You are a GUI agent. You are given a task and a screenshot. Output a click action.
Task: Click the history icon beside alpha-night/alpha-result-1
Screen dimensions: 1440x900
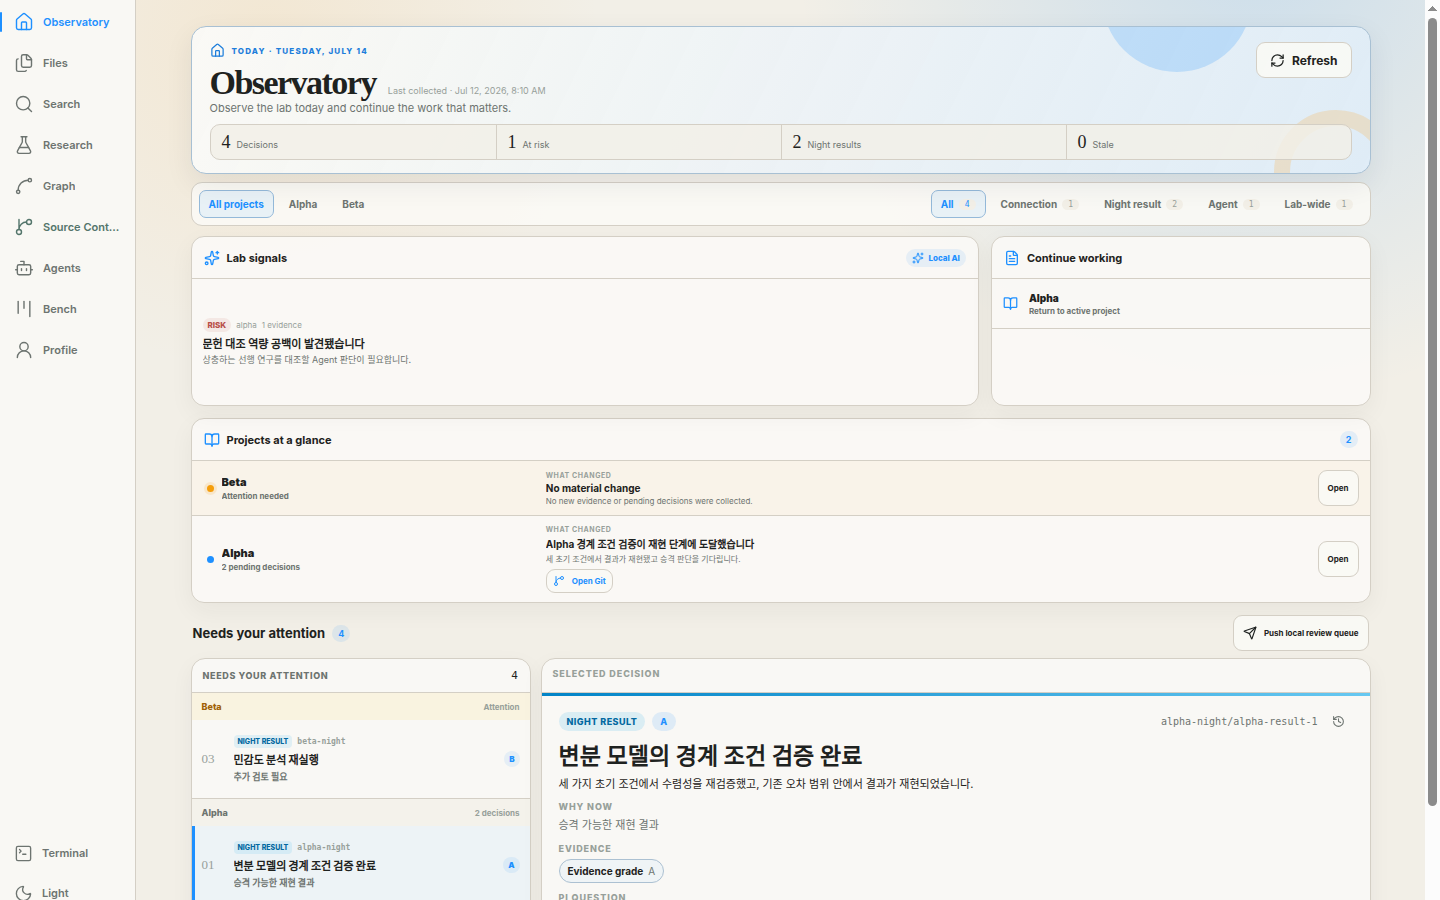(1338, 721)
